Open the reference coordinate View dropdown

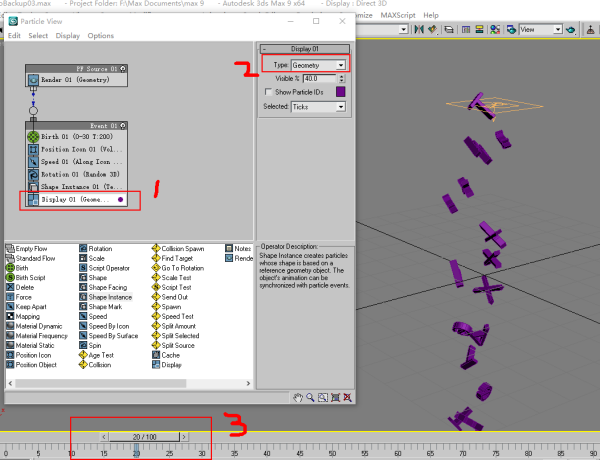coord(541,29)
